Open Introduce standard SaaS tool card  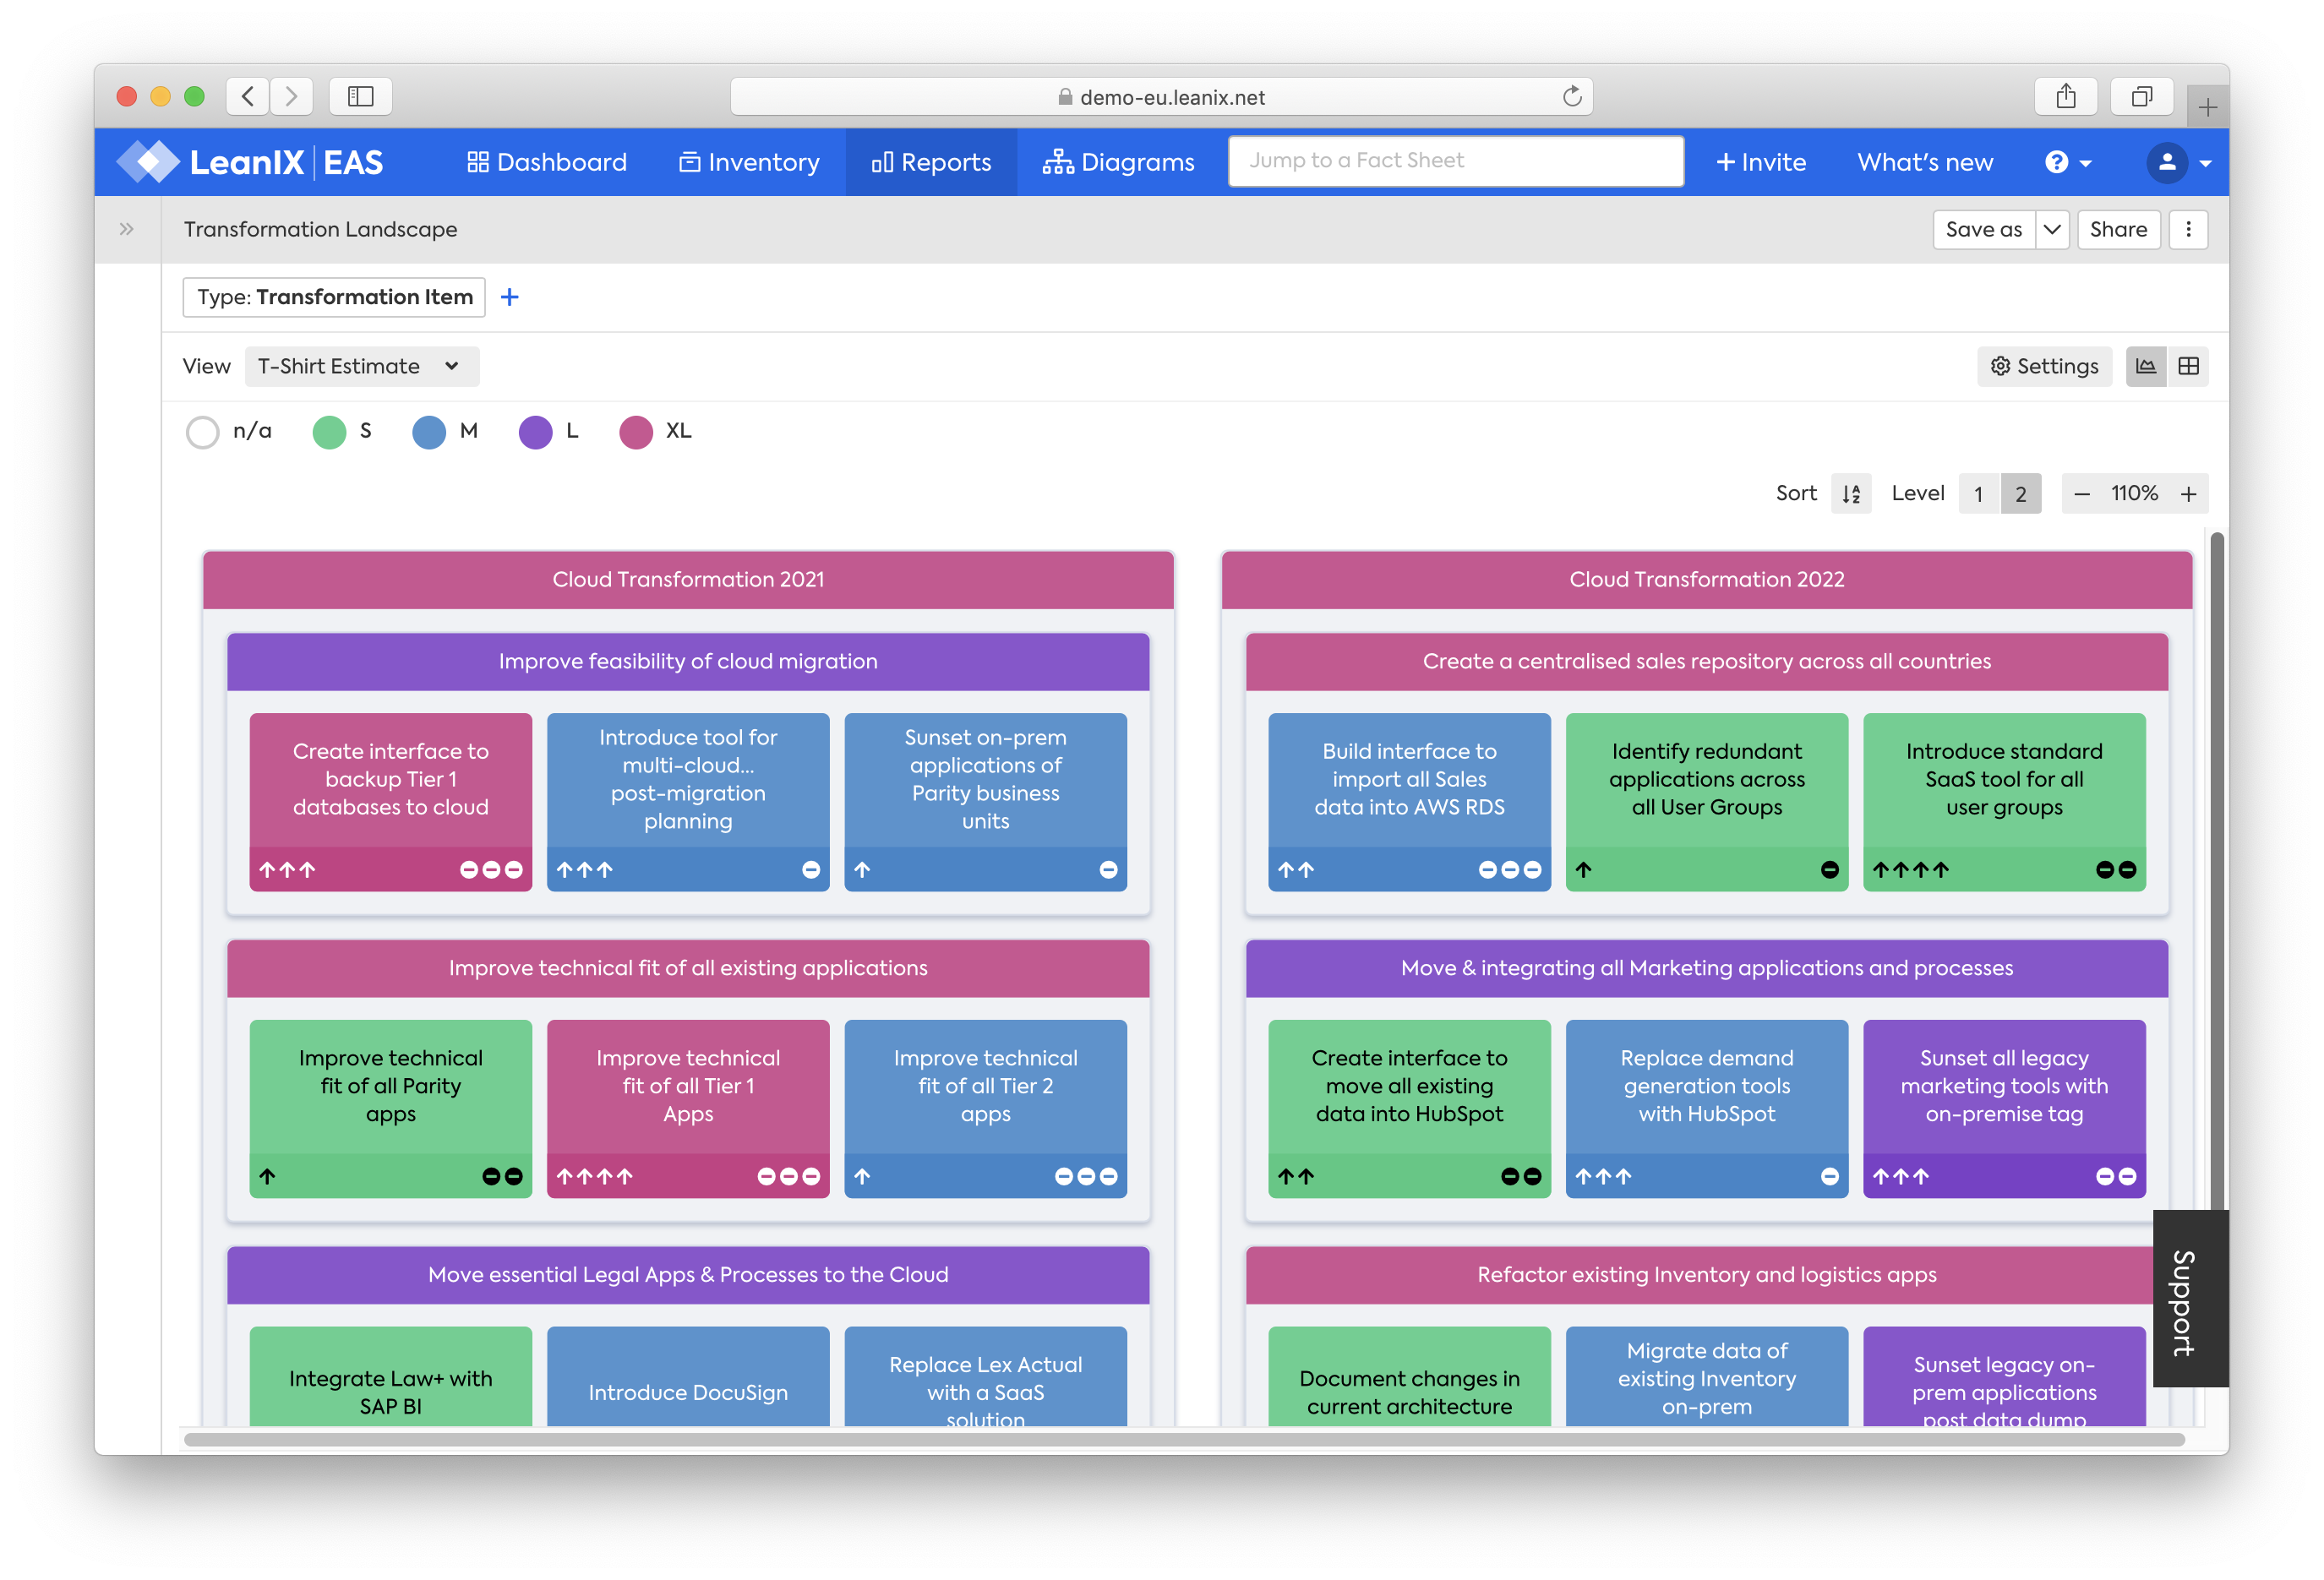(x=2004, y=802)
